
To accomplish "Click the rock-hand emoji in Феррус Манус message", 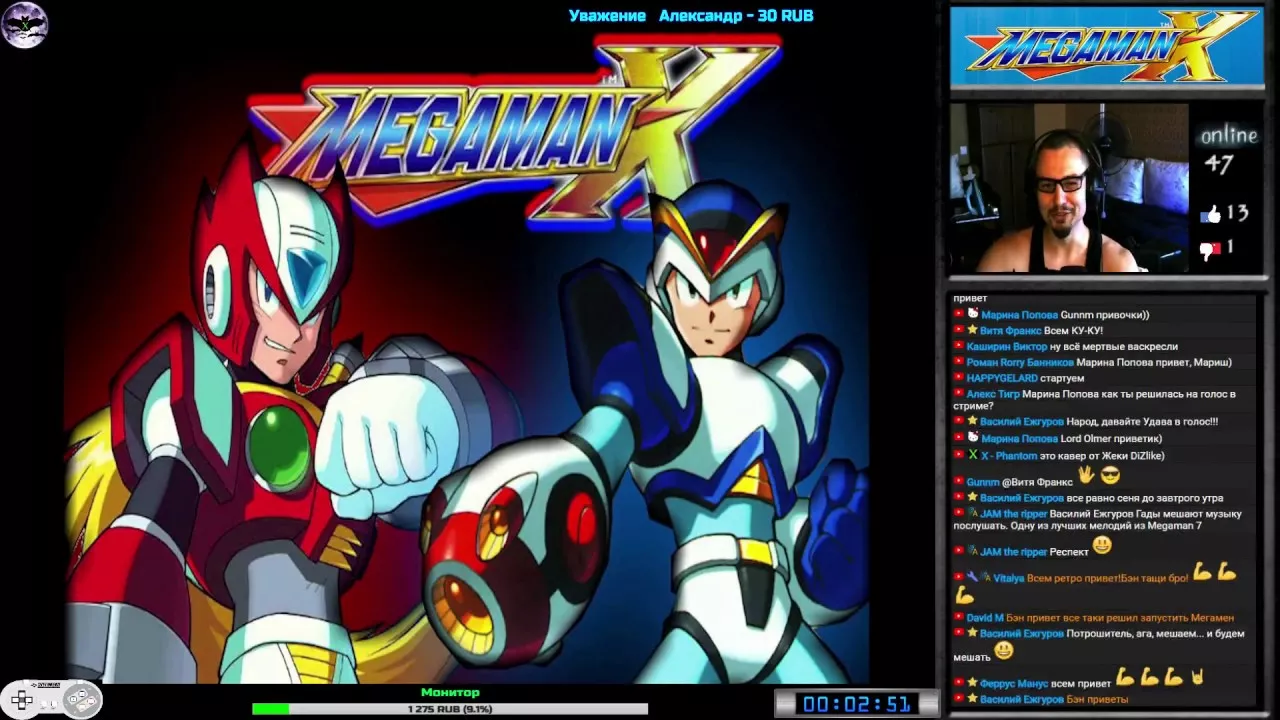I will click(x=1197, y=678).
